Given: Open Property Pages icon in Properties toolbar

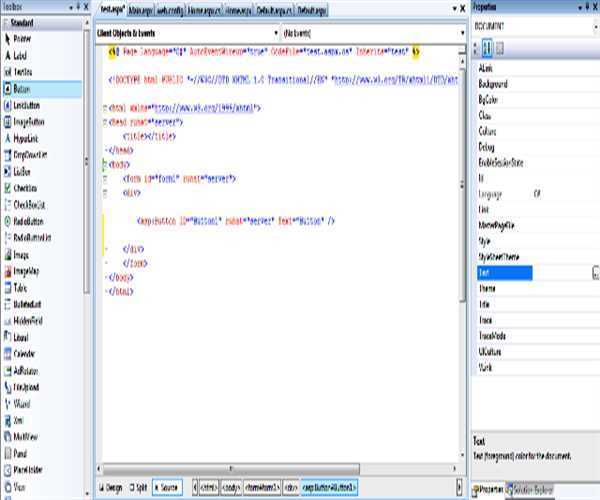Looking at the screenshot, I should click(x=499, y=49).
